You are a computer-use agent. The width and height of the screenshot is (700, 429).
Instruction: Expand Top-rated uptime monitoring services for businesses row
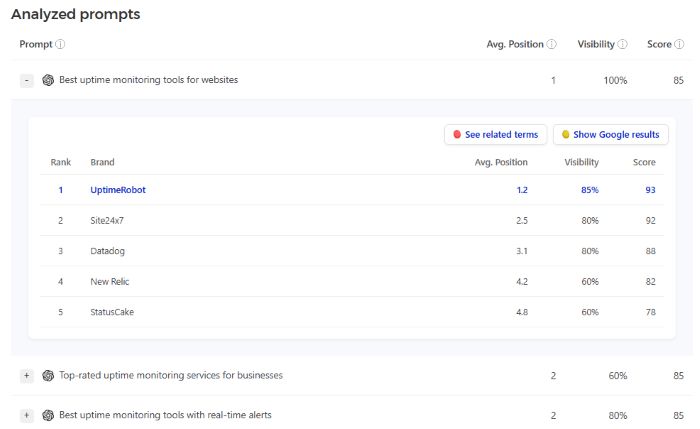point(27,376)
